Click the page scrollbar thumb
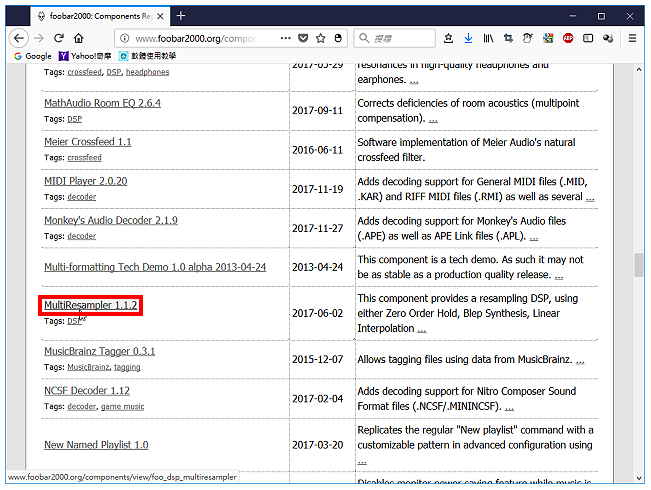 pyautogui.click(x=639, y=265)
